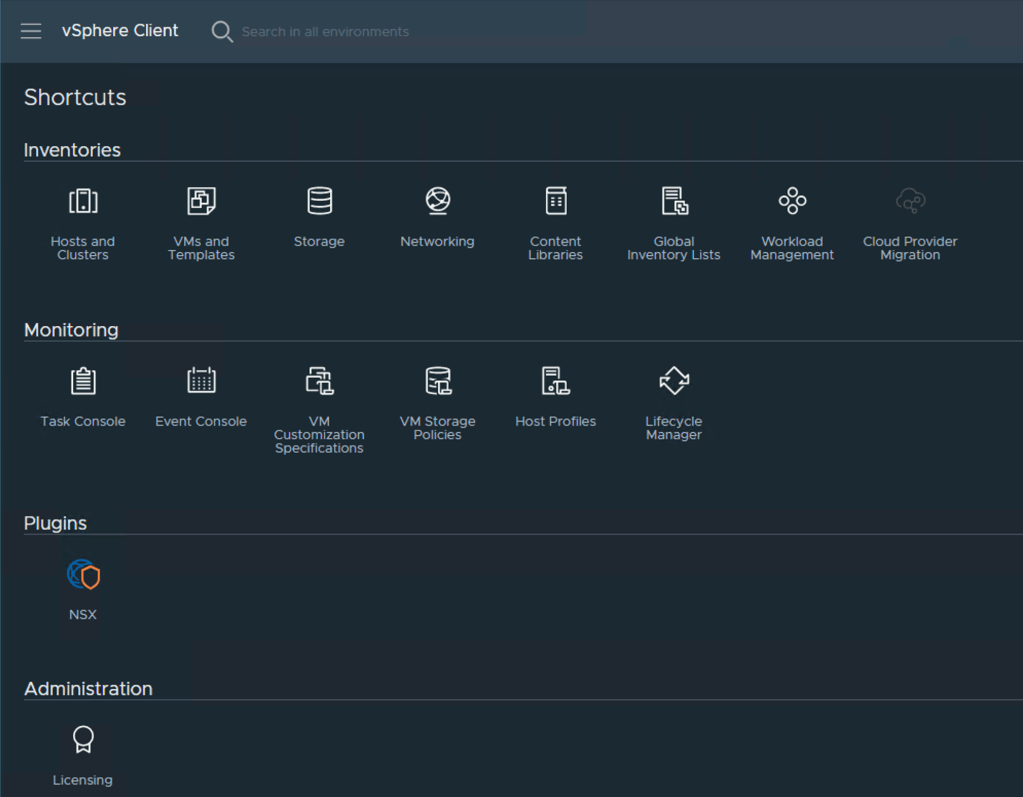Open the Networking inventory icon

click(x=437, y=202)
